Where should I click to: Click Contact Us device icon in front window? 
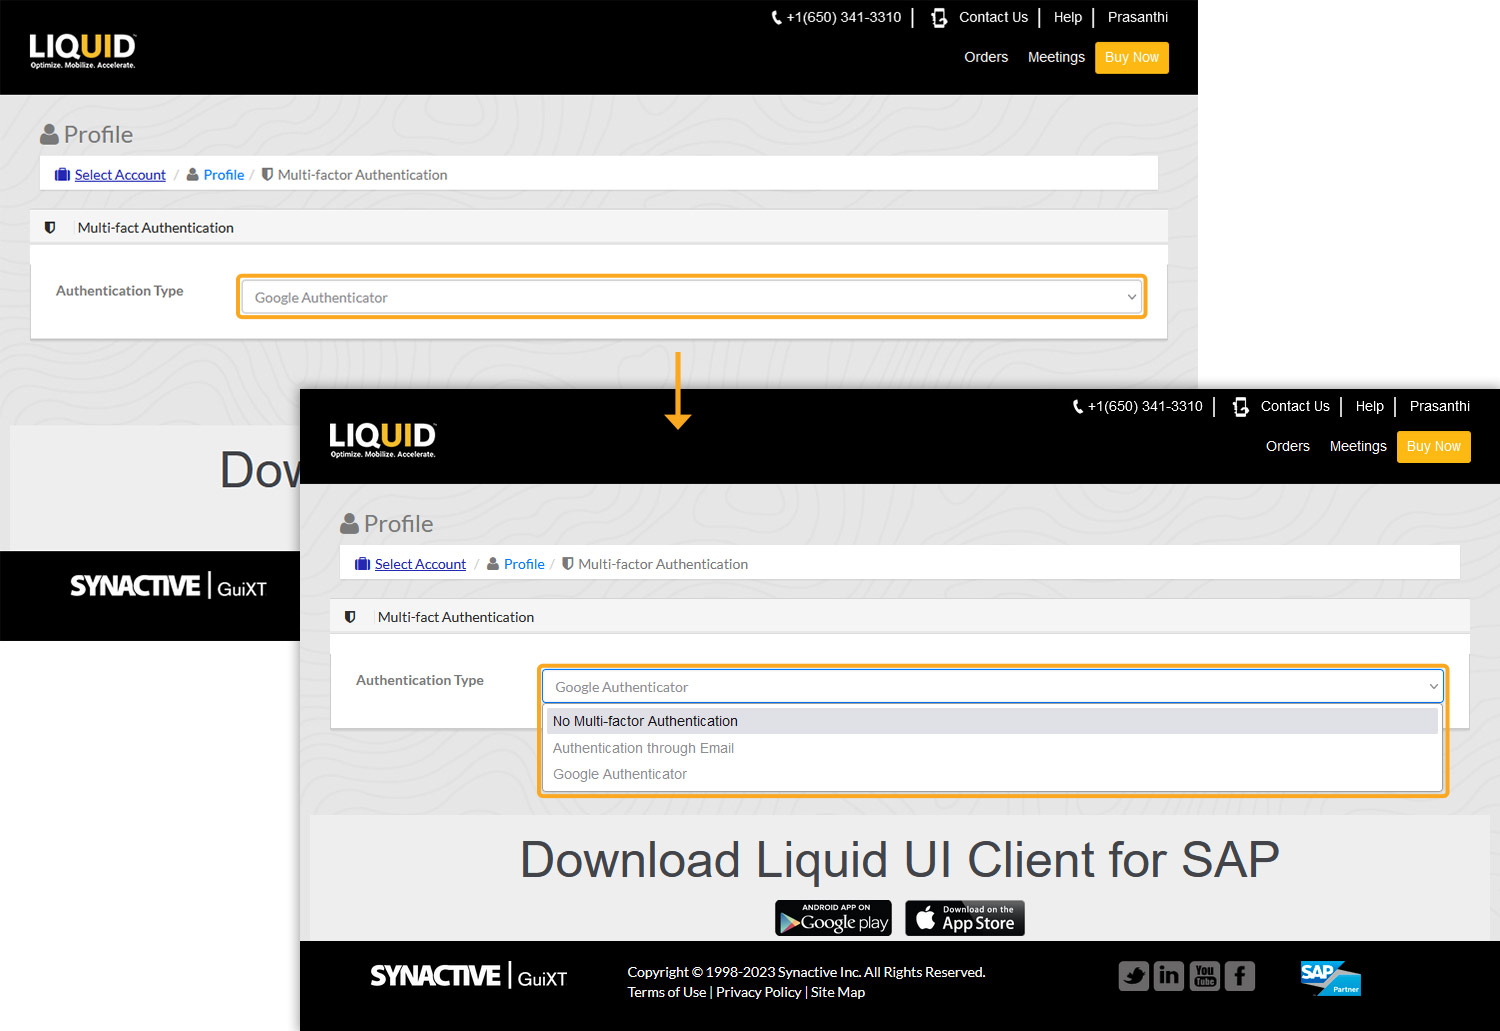pyautogui.click(x=1241, y=407)
